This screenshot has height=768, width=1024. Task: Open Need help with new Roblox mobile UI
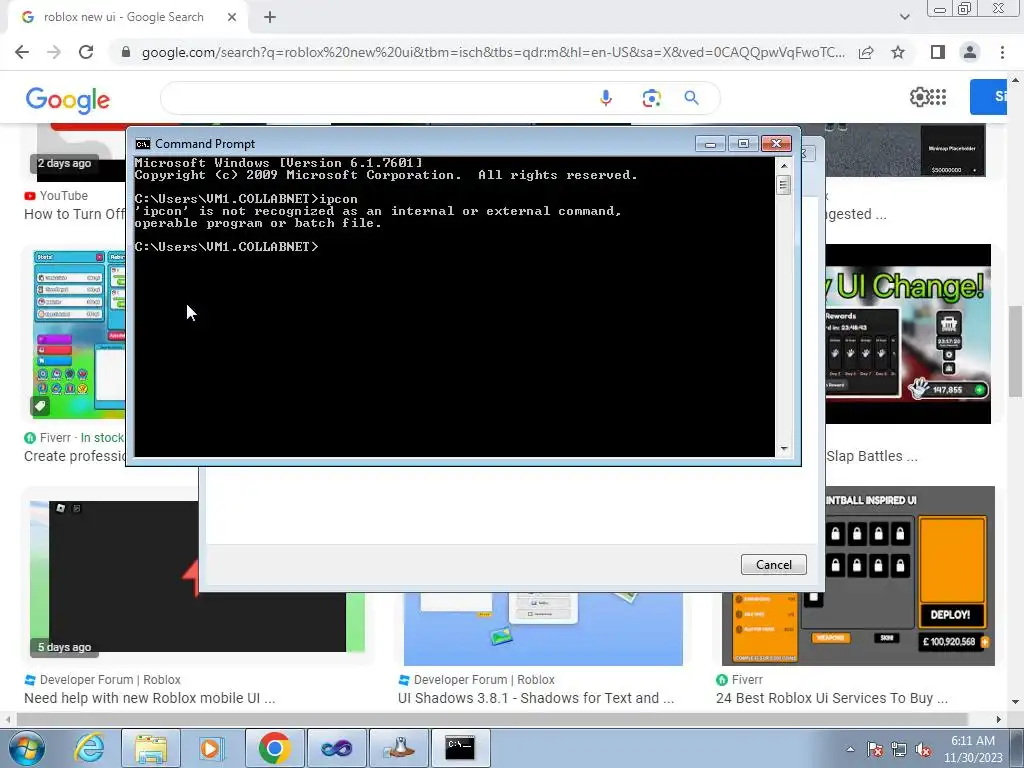tap(150, 697)
